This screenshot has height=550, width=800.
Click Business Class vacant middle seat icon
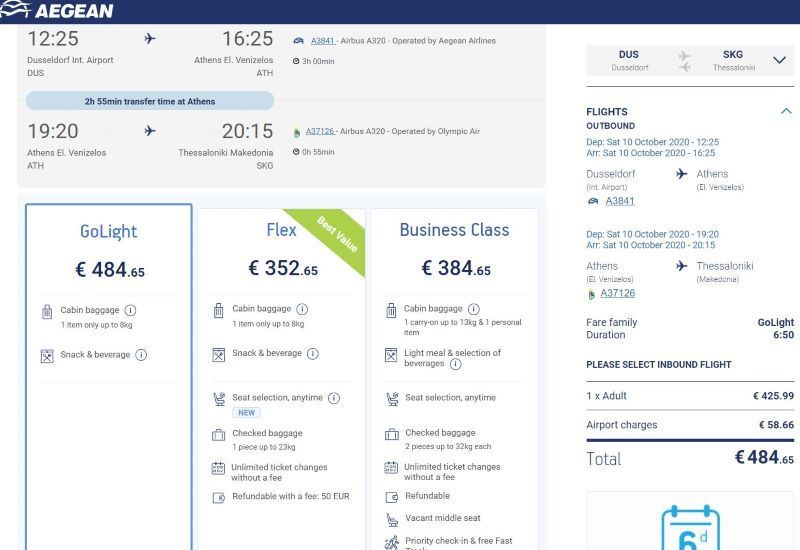(392, 519)
